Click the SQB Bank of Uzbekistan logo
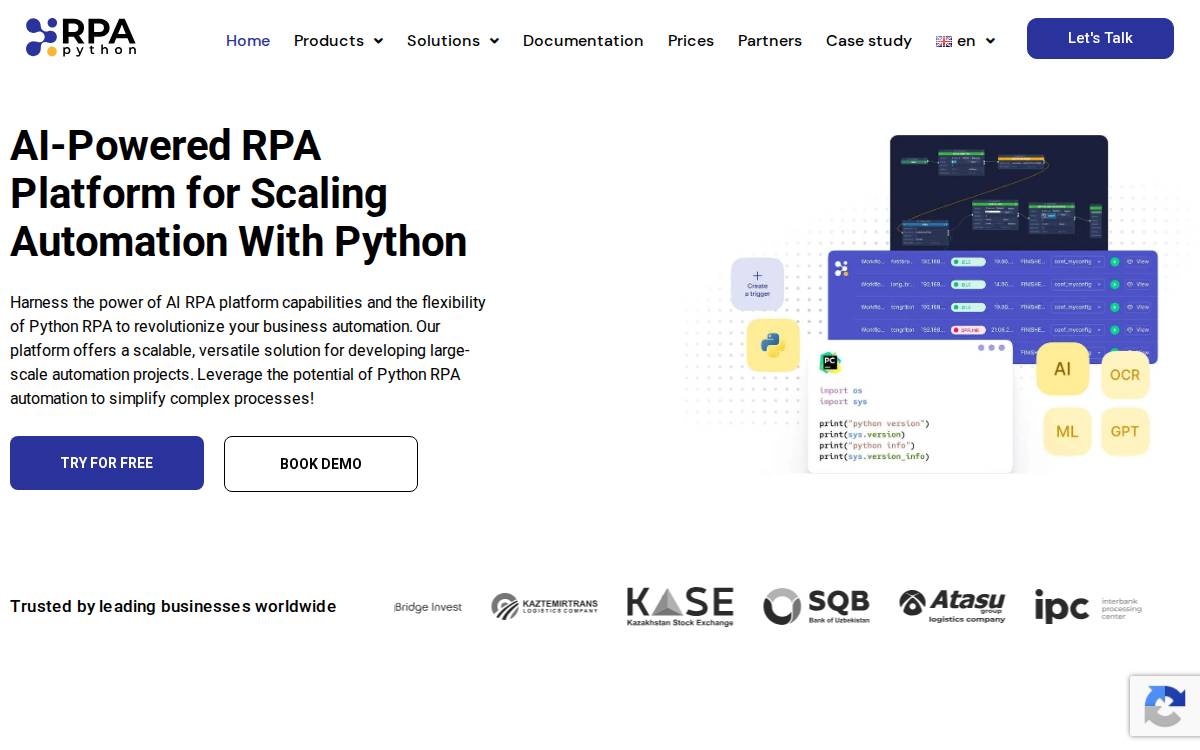The width and height of the screenshot is (1200, 750). tap(816, 606)
